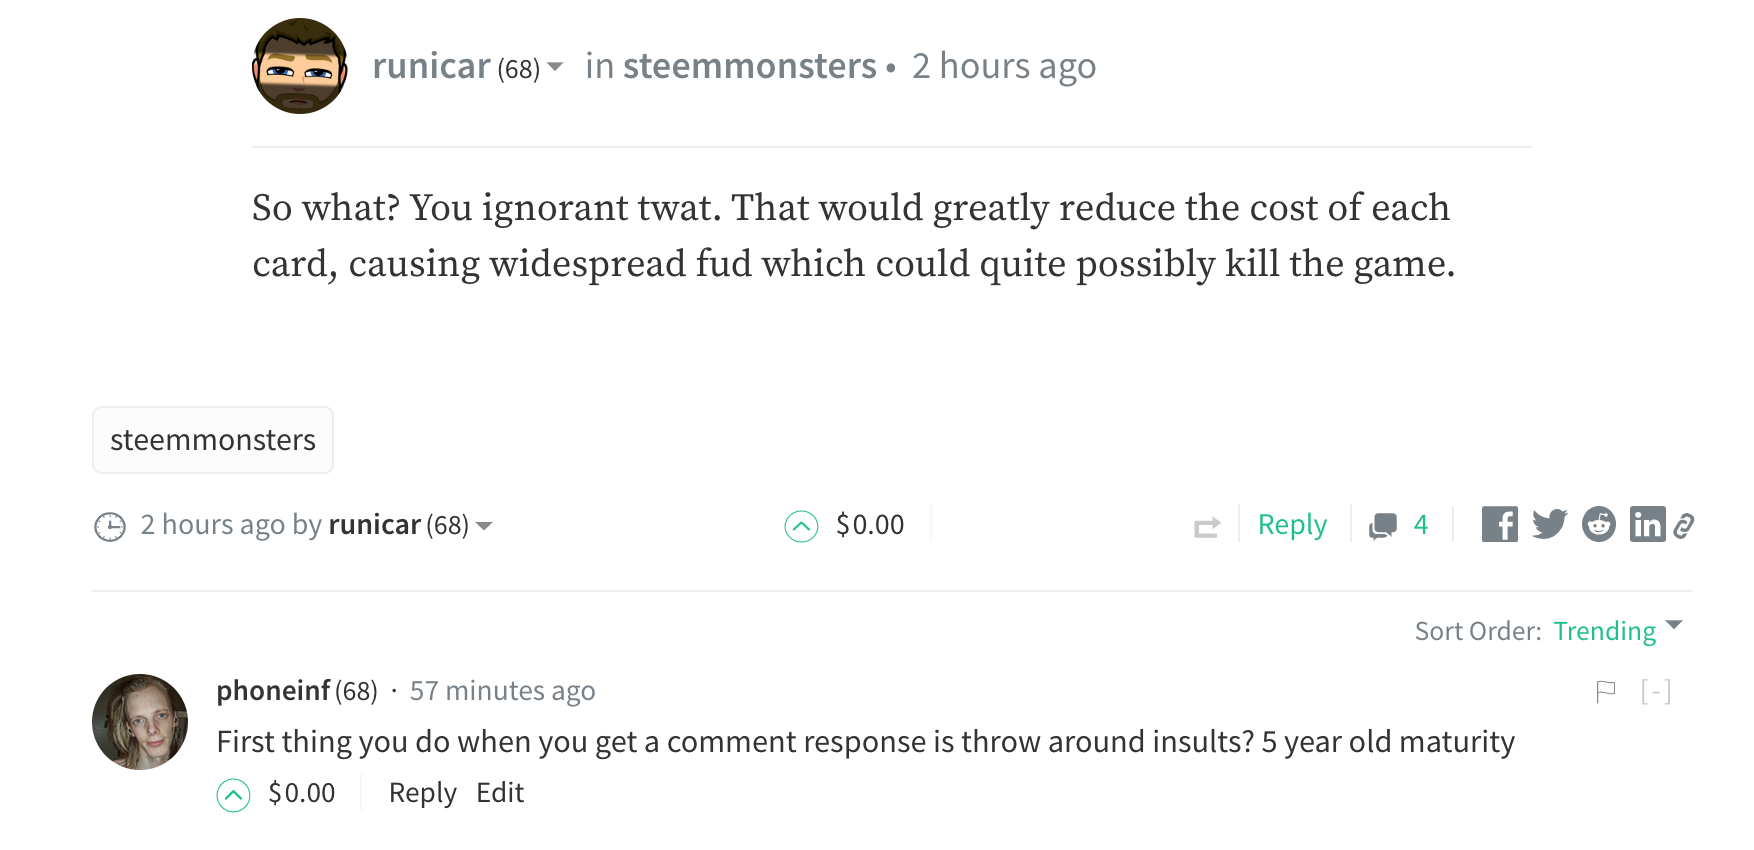Share the post on Twitter
This screenshot has height=850, width=1754.
click(x=1549, y=524)
